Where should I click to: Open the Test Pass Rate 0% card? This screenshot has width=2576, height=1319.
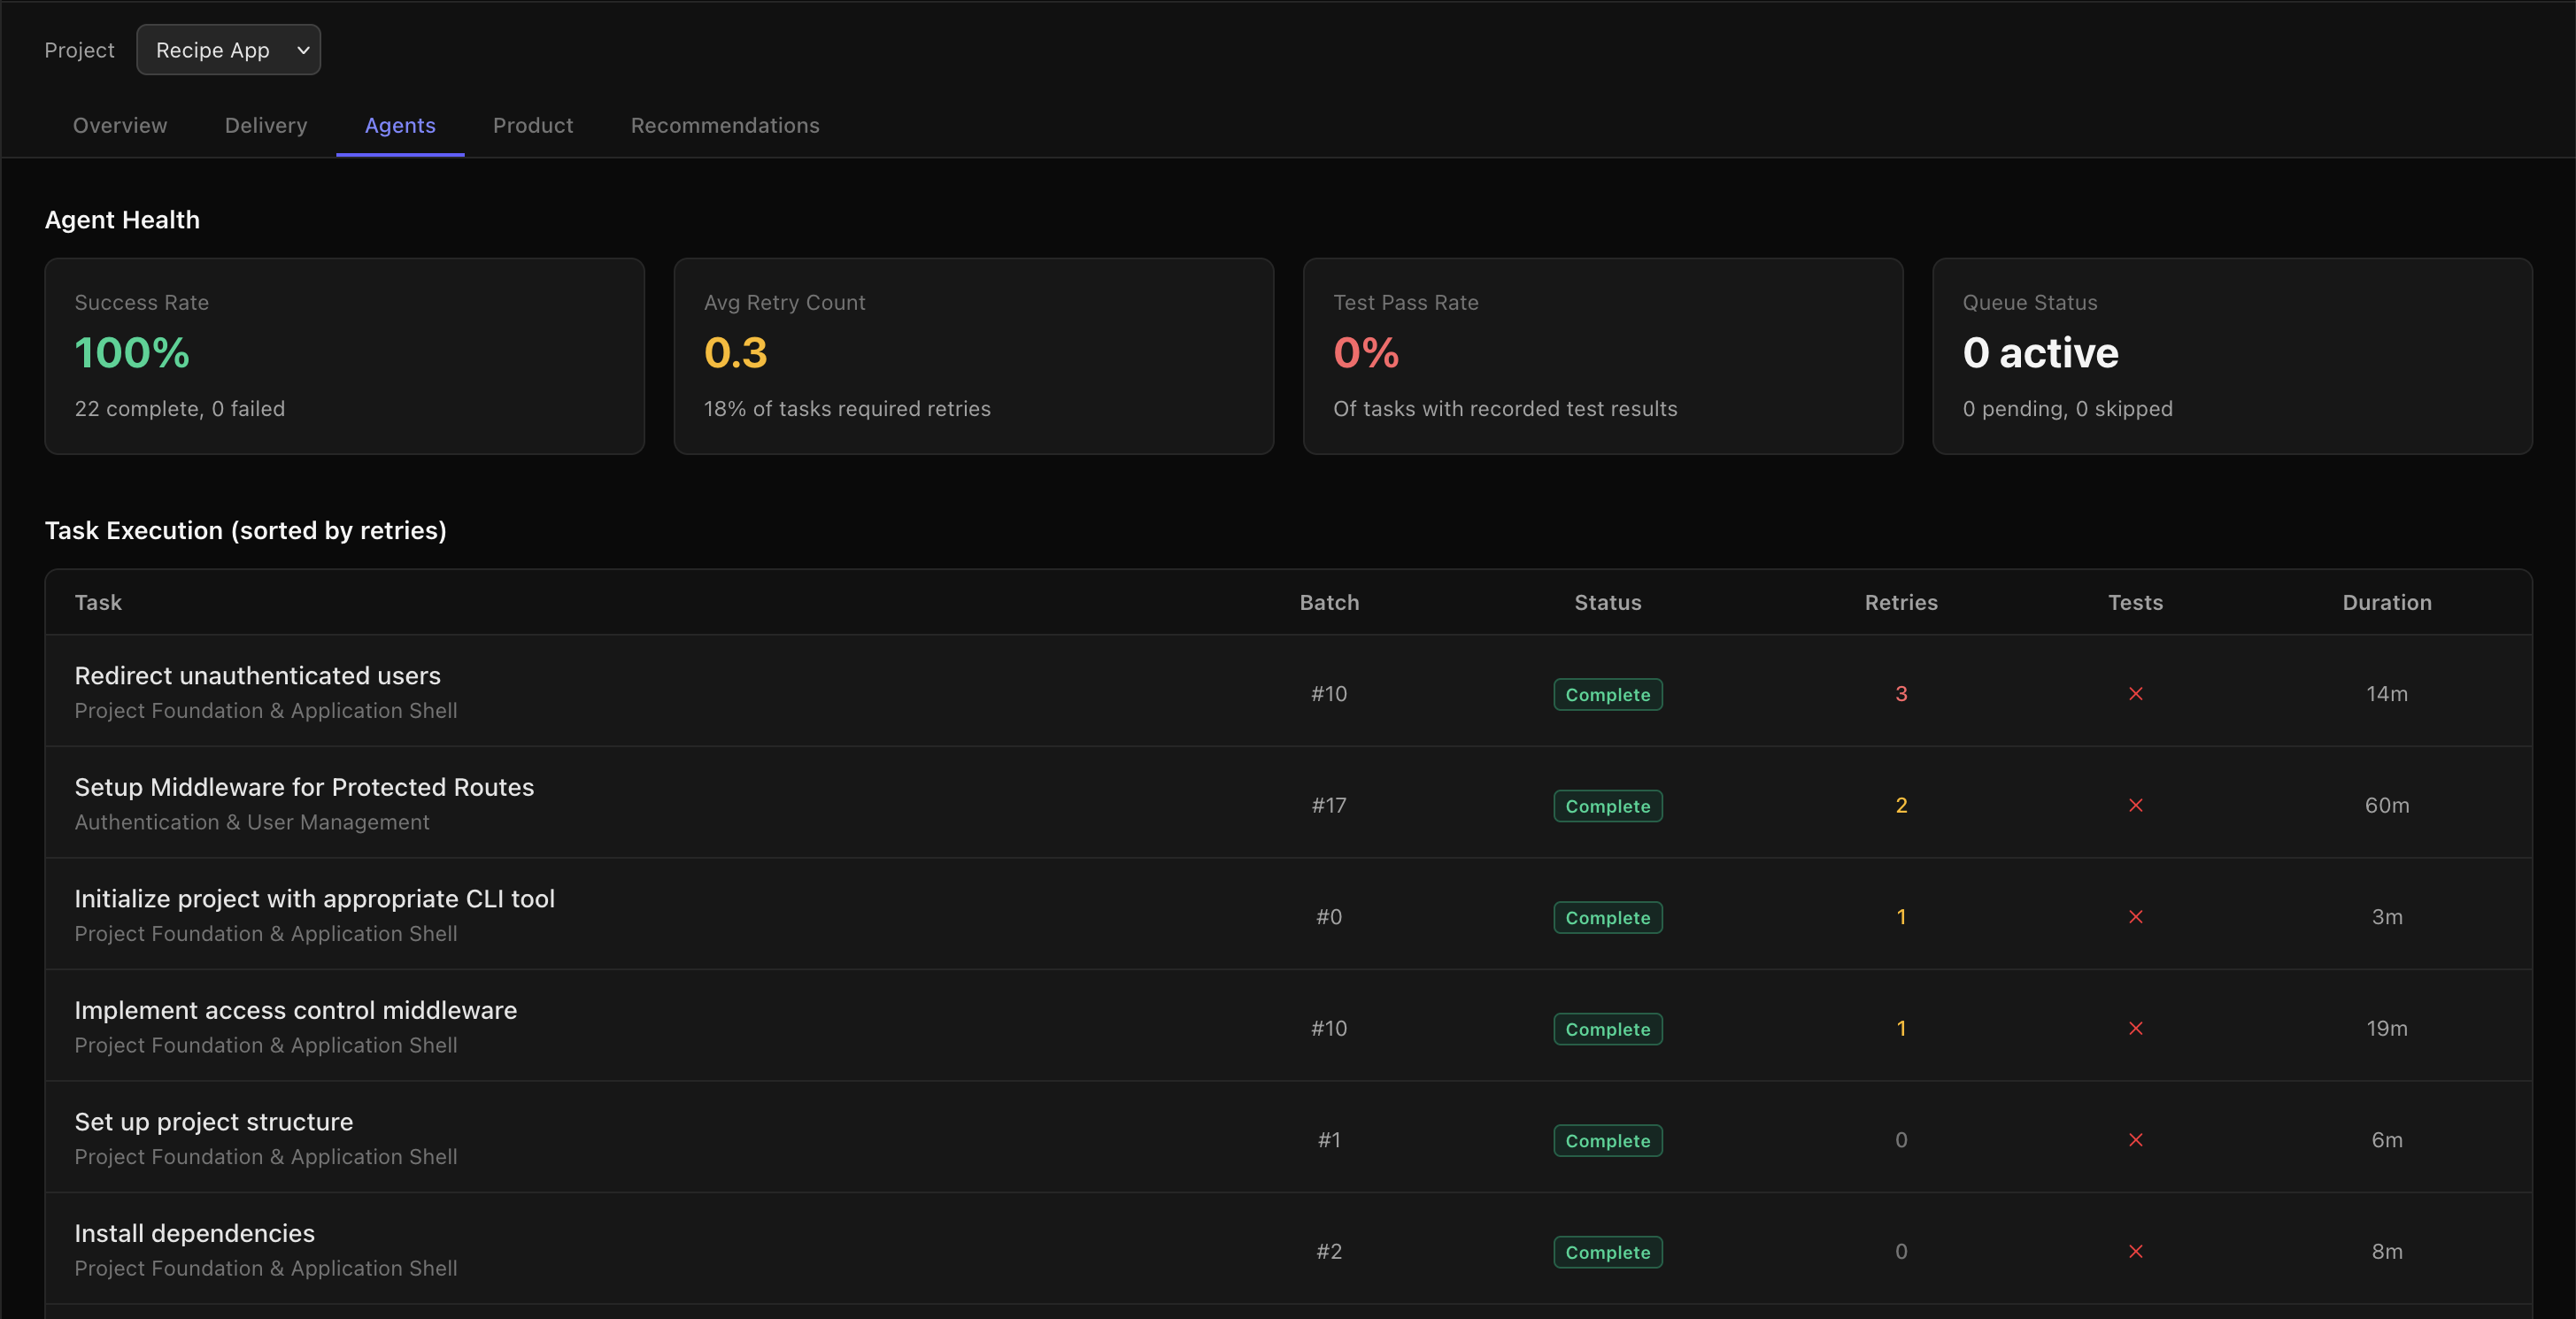1603,356
